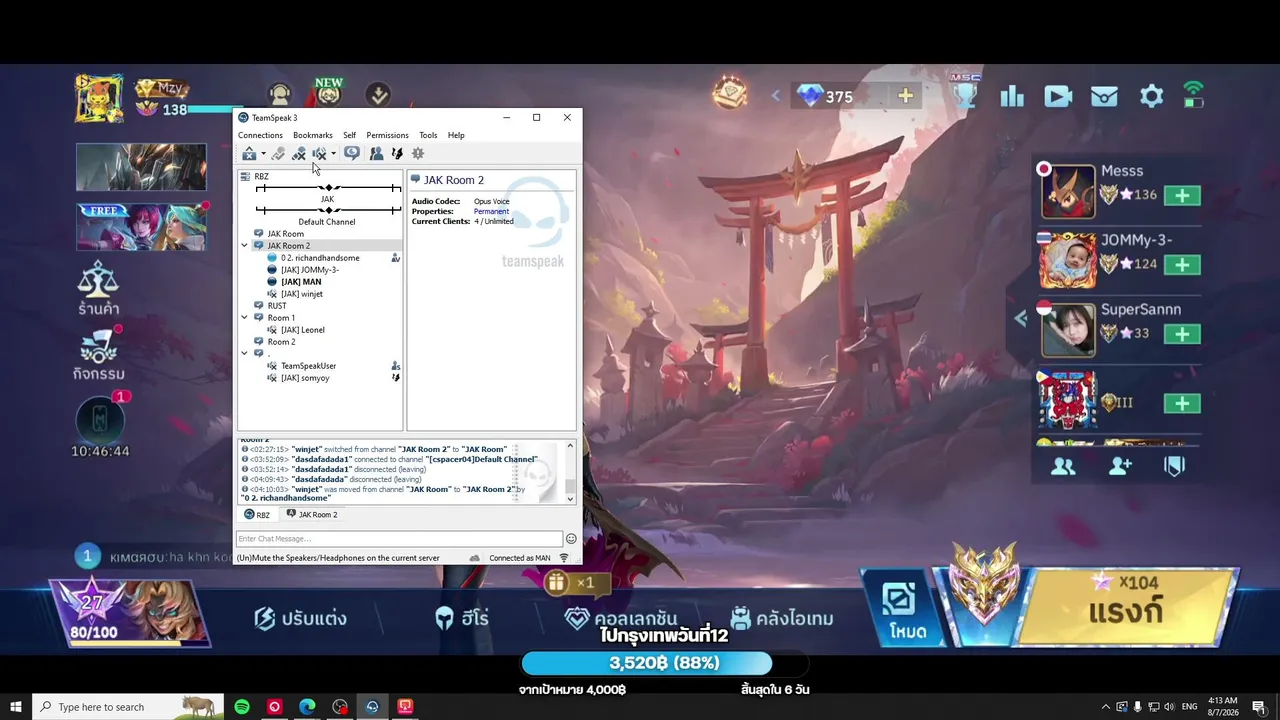
Task: Open the Contacts toolbar icon
Action: [376, 154]
